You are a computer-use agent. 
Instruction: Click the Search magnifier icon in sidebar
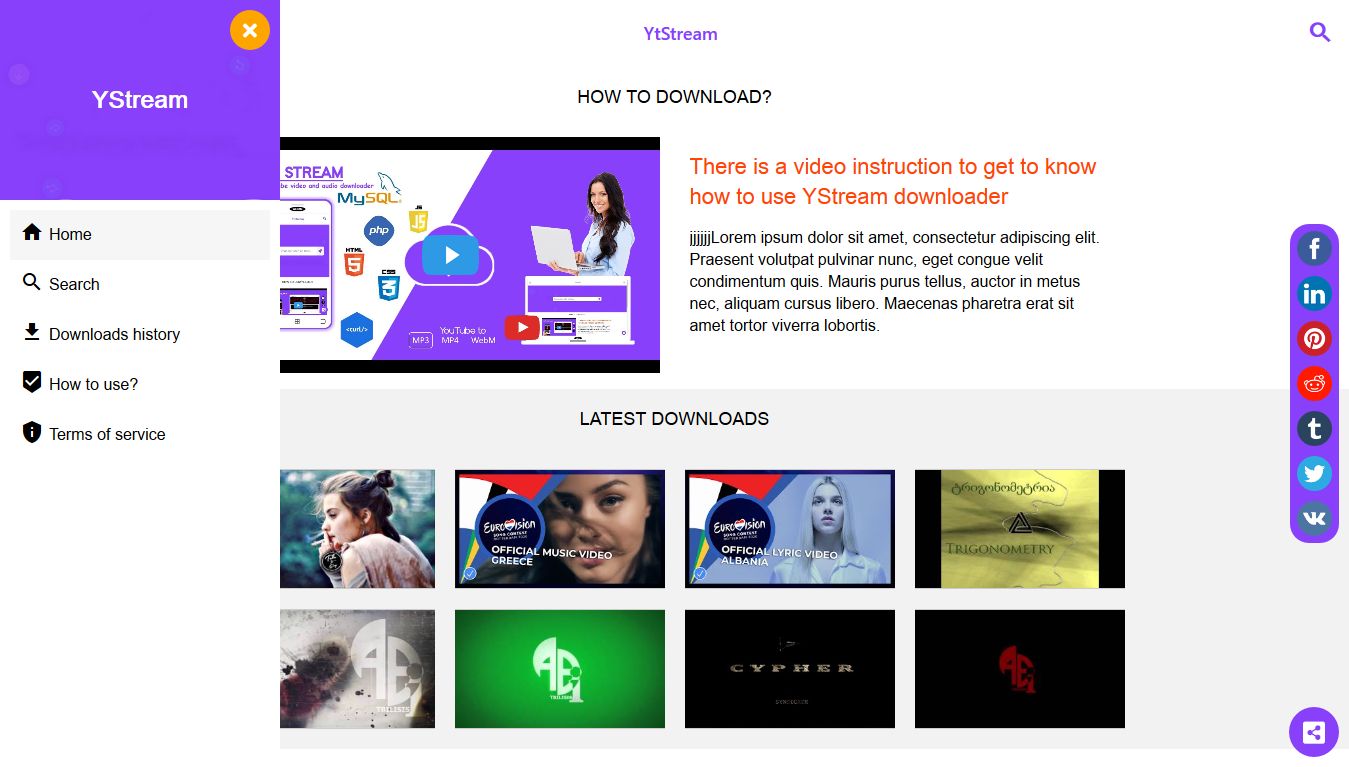32,283
